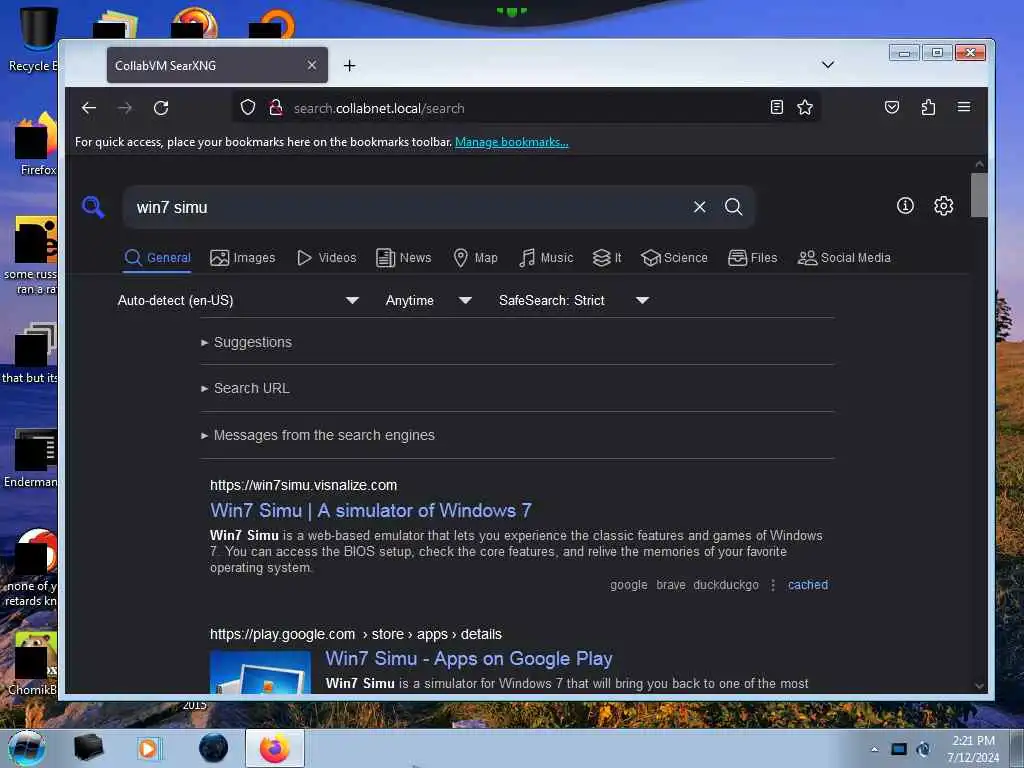Open the globe browser taskbar icon
Screen dimensions: 1024x768
(x=214, y=748)
